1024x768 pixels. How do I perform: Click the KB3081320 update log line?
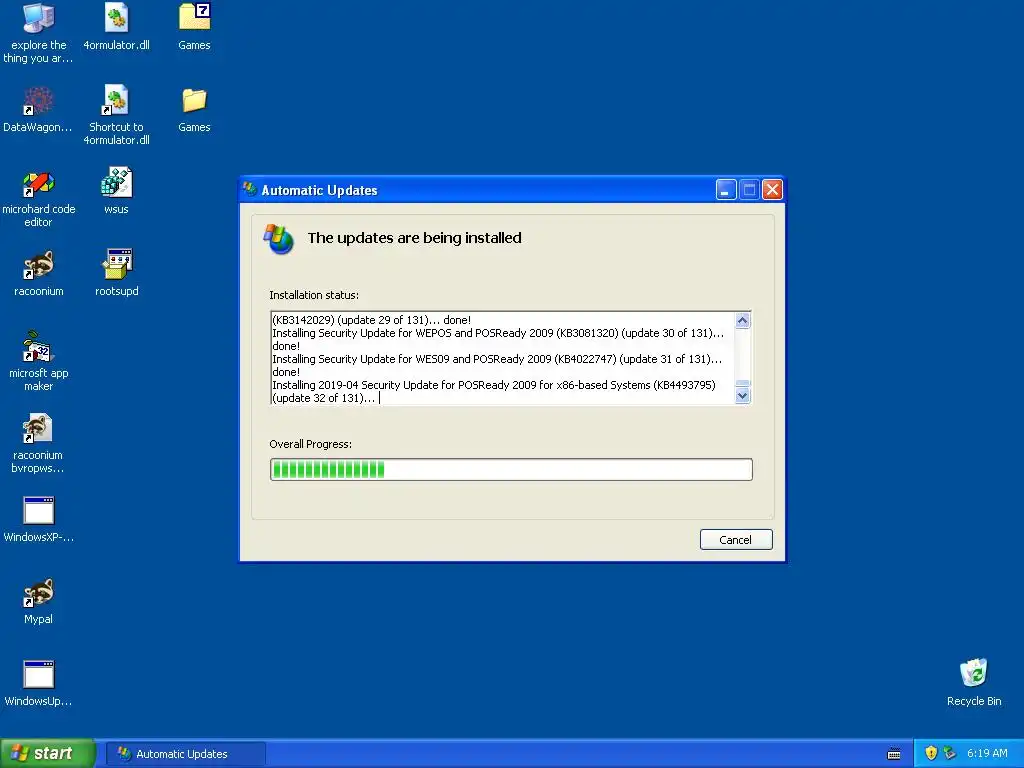point(498,339)
